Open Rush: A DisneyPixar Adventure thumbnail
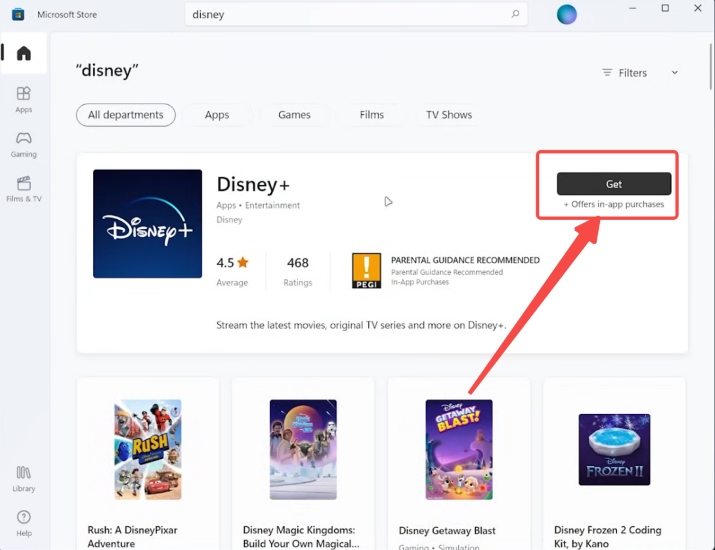The width and height of the screenshot is (715, 550). click(148, 450)
